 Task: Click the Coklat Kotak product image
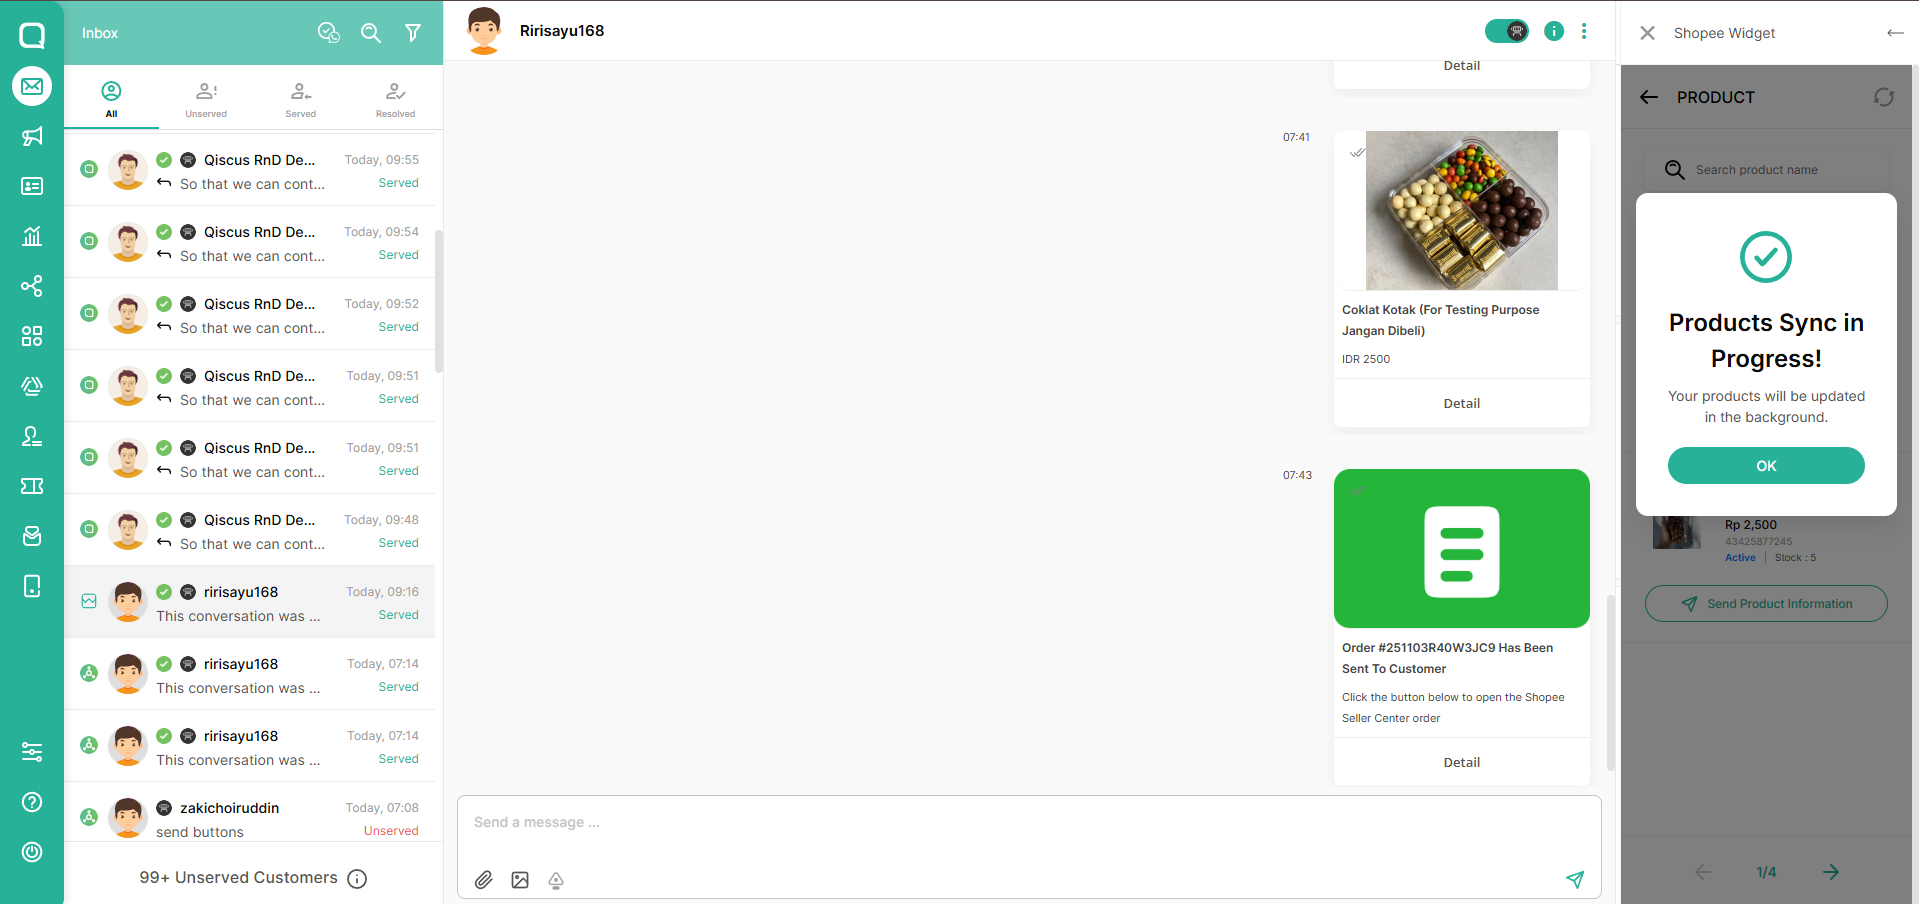(1462, 211)
